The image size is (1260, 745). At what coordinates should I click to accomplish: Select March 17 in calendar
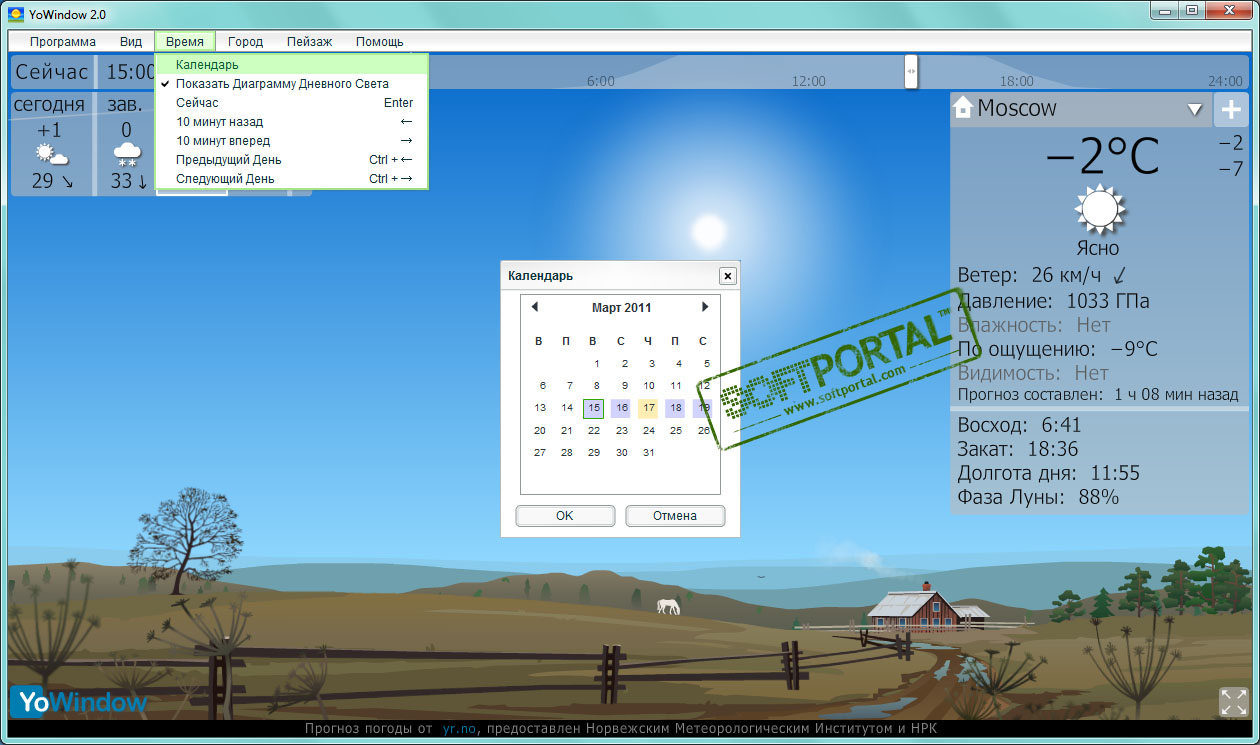[x=648, y=408]
